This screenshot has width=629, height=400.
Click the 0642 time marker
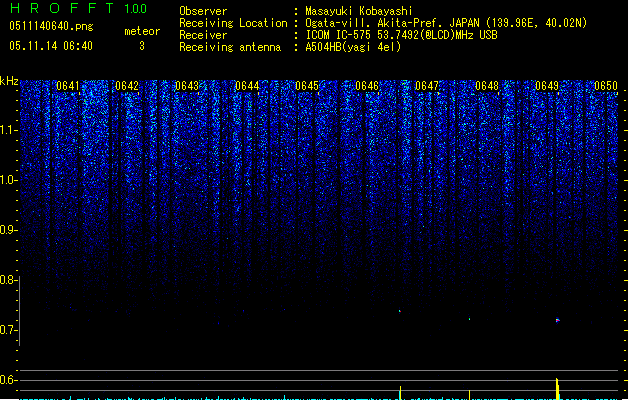click(x=127, y=86)
